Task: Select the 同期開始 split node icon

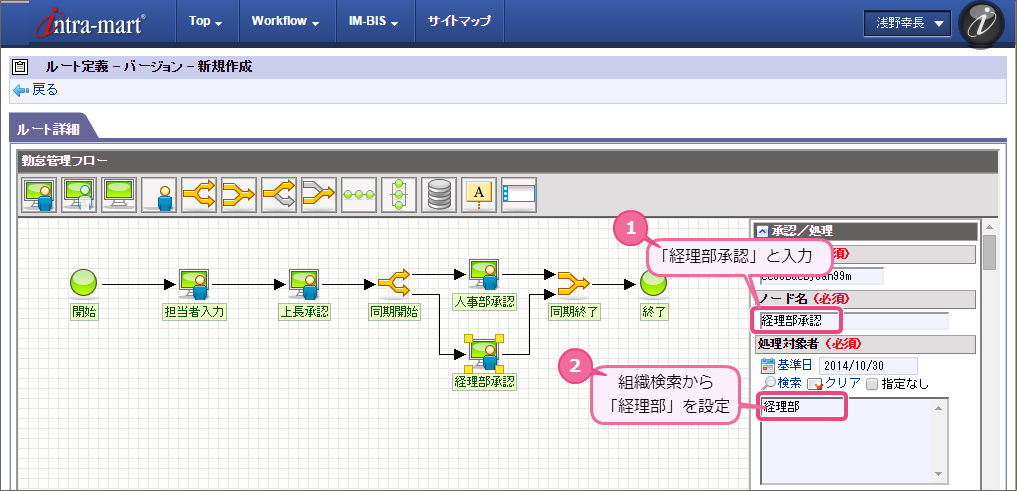Action: (394, 283)
